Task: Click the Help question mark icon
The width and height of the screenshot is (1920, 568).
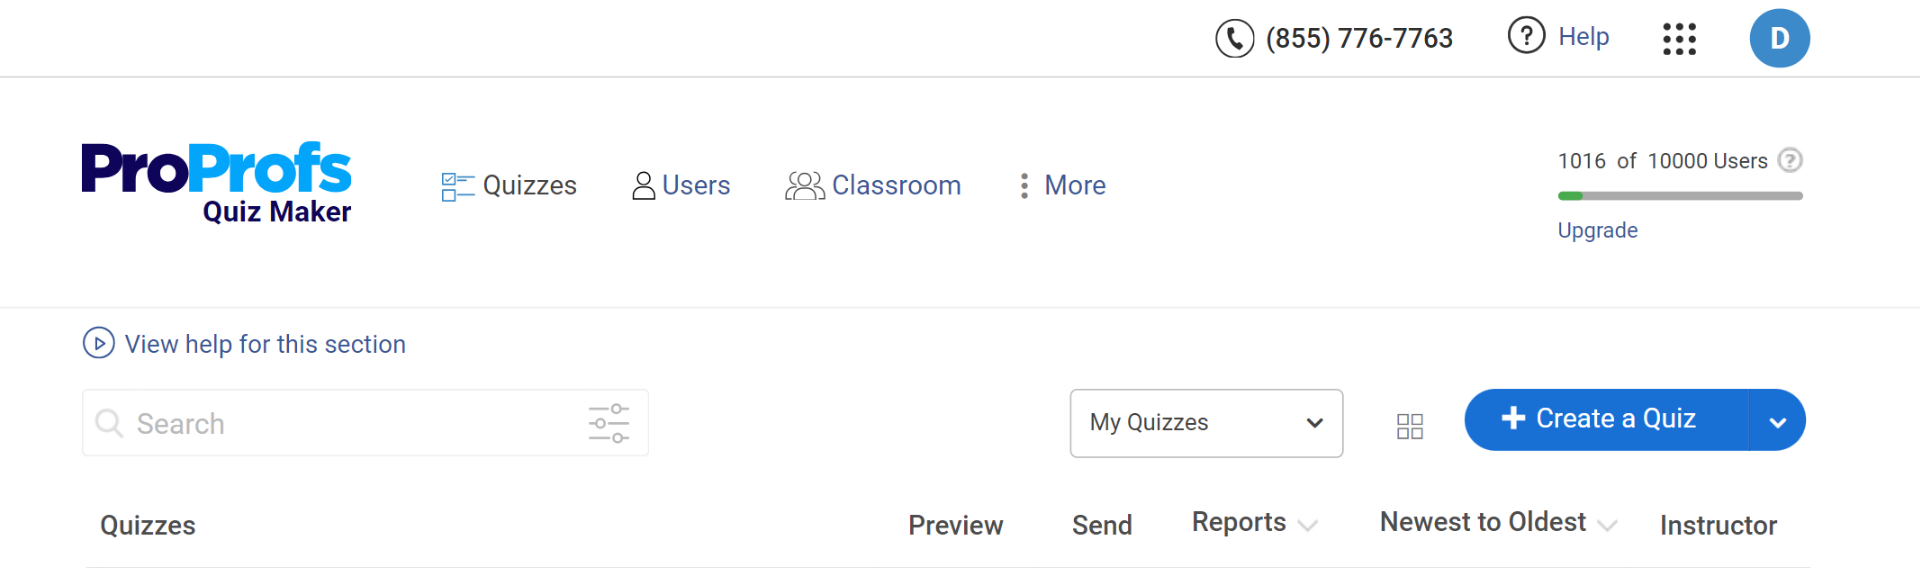Action: coord(1526,36)
